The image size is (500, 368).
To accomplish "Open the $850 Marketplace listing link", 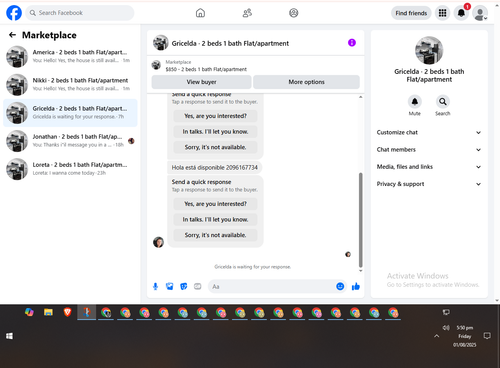I will click(206, 69).
